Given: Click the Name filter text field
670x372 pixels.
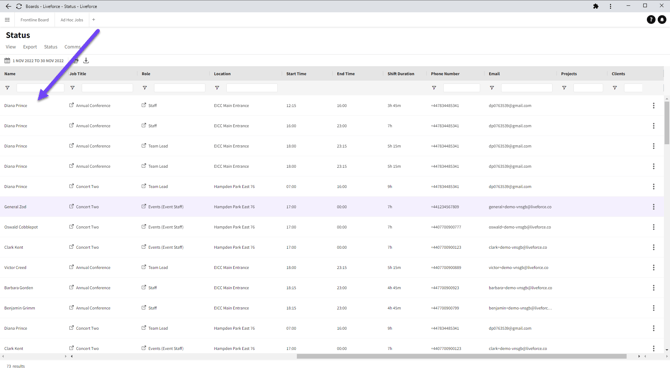Looking at the screenshot, I should click(x=40, y=88).
